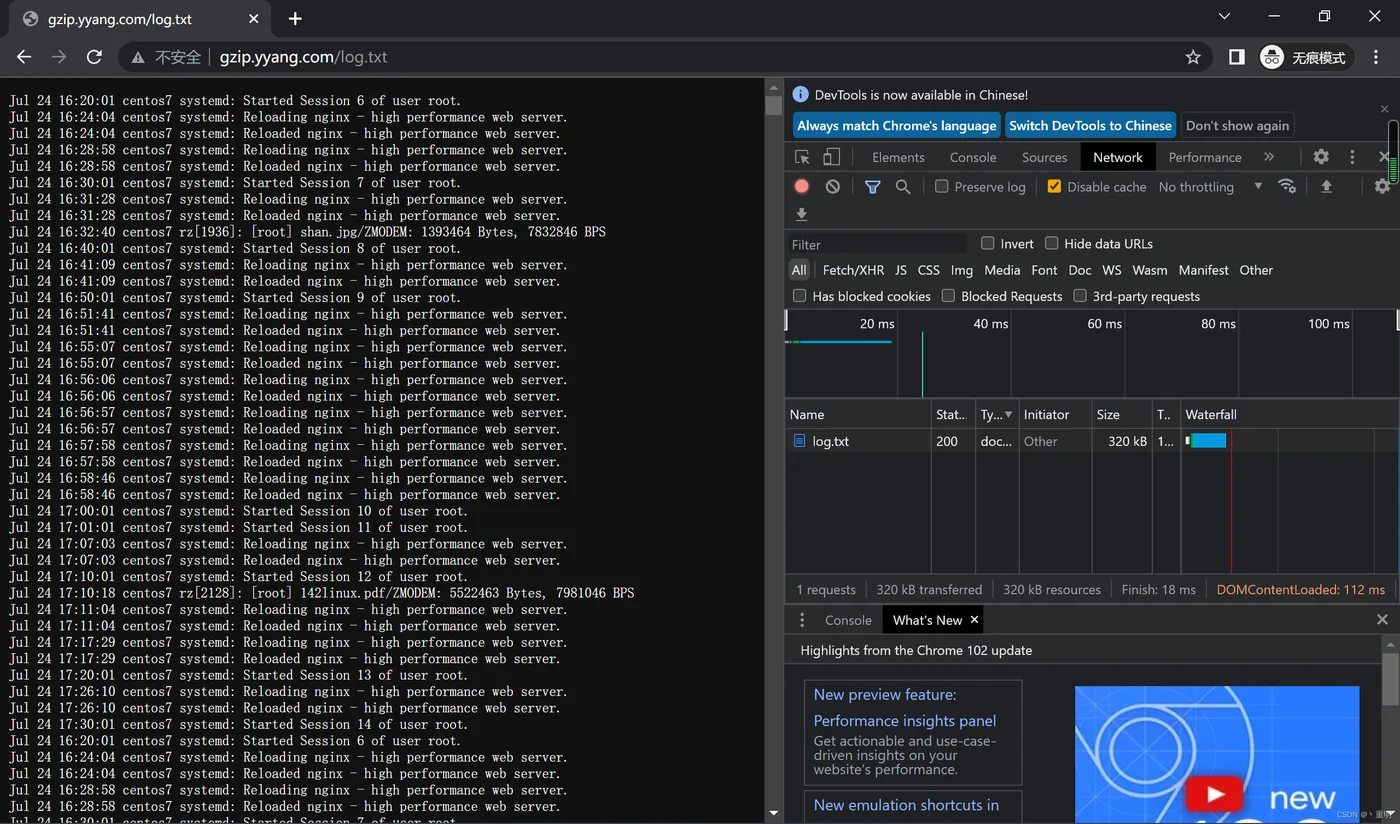Open the Performance tab
Viewport: 1400px width, 824px height.
click(1205, 157)
